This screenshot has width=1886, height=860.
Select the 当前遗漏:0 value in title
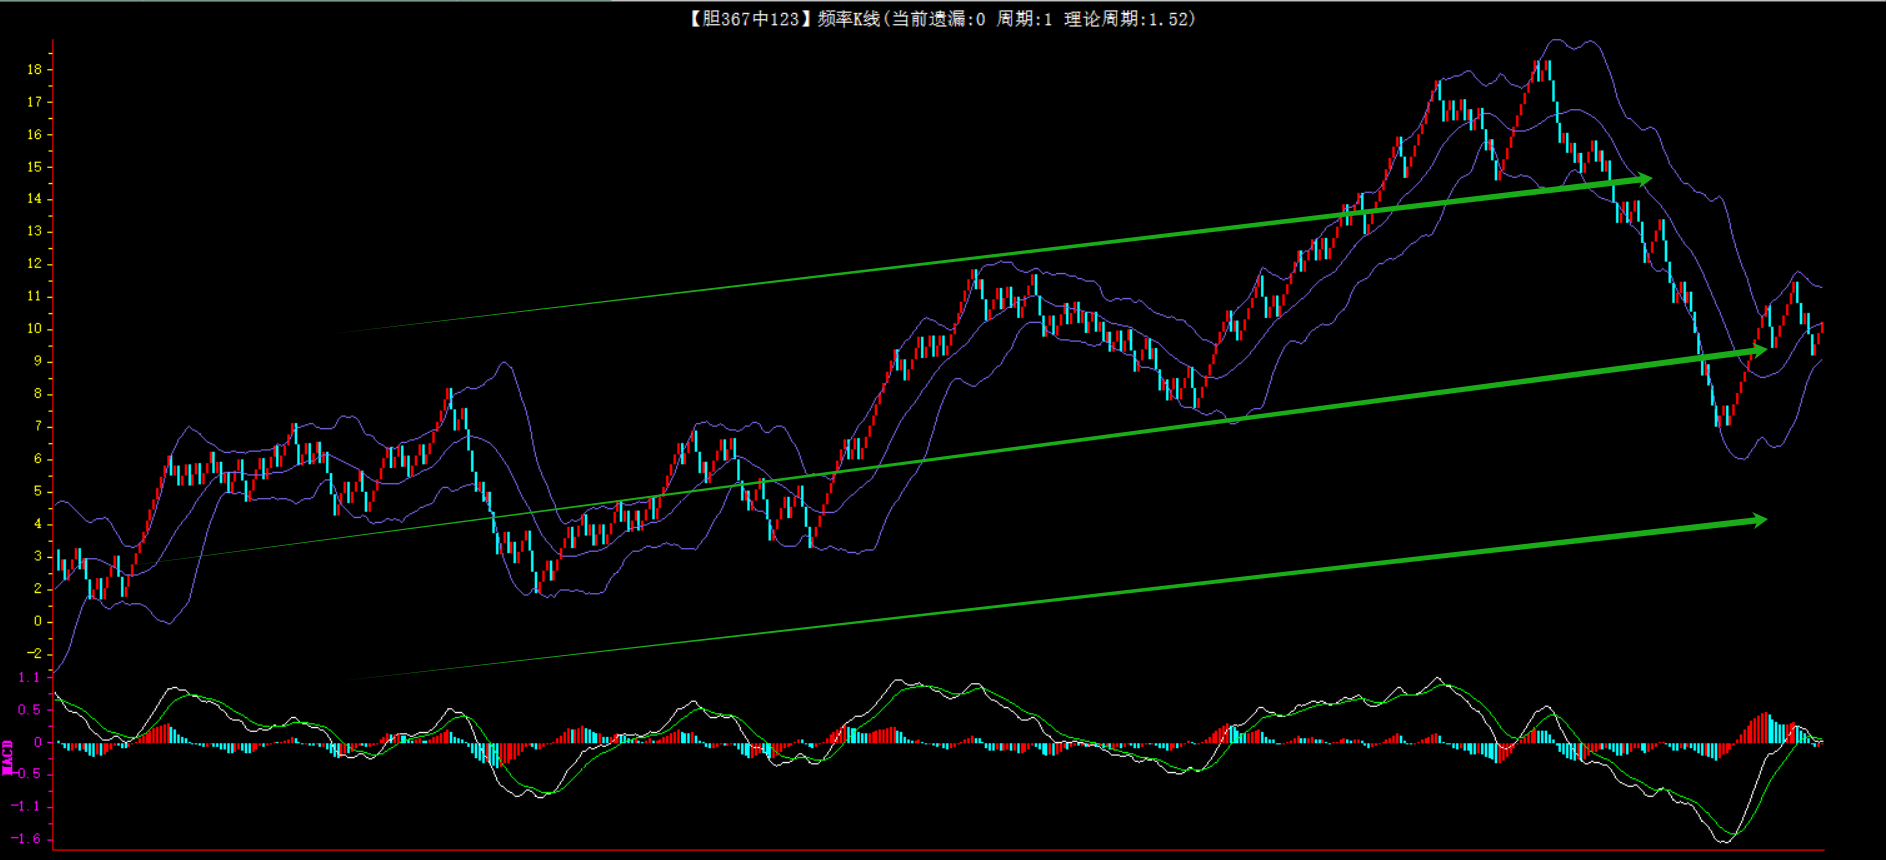938,19
